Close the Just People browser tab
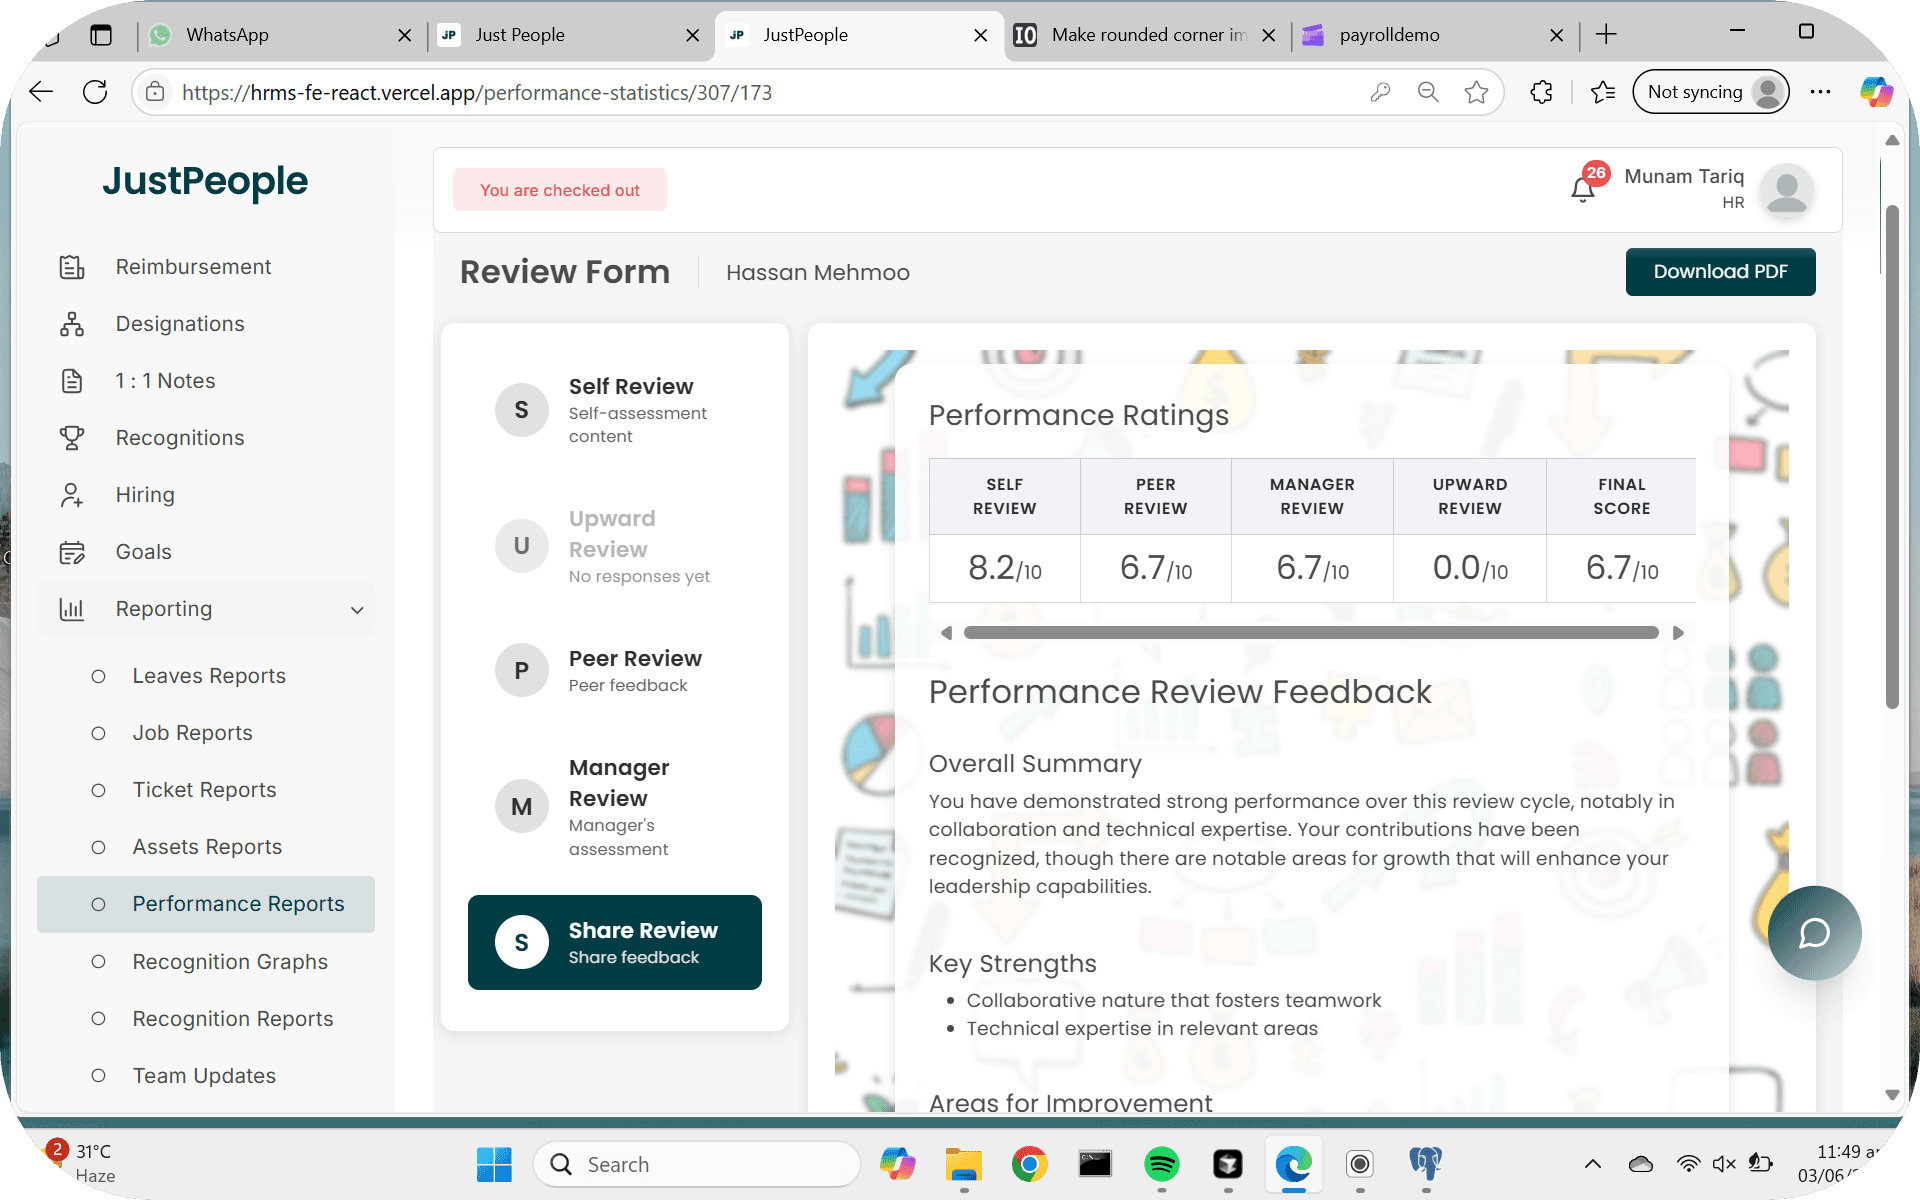 tap(692, 35)
